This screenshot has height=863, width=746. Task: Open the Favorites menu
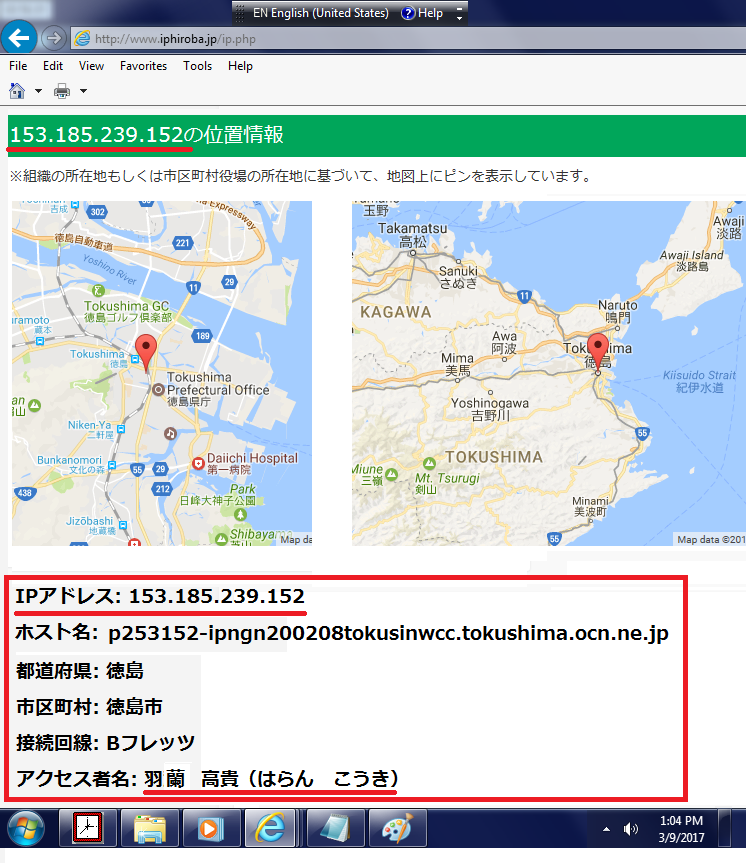pyautogui.click(x=143, y=66)
